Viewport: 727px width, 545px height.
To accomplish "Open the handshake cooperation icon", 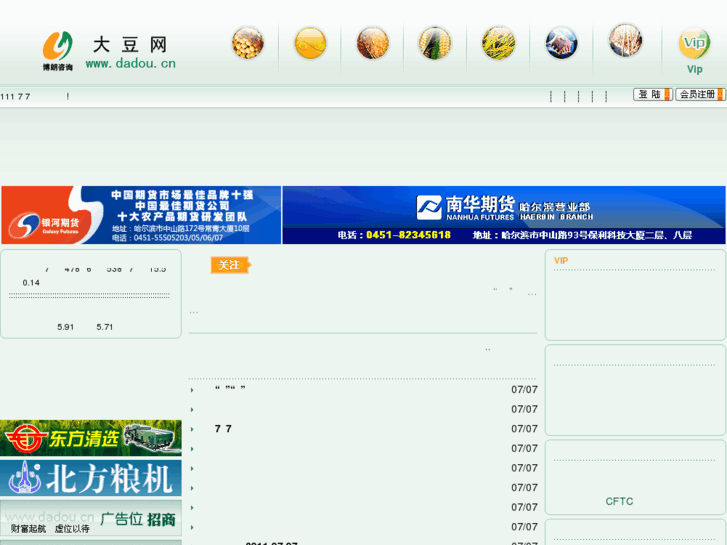I will coord(561,43).
